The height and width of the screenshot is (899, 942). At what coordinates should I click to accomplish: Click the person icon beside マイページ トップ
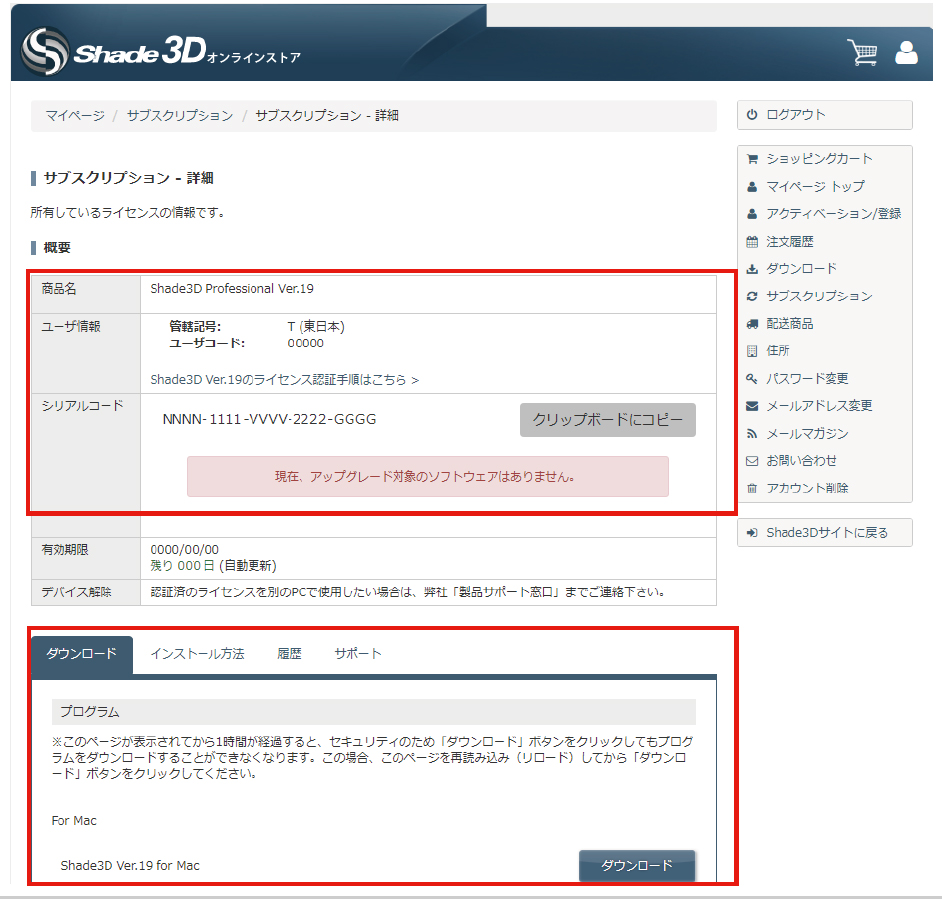pos(752,186)
